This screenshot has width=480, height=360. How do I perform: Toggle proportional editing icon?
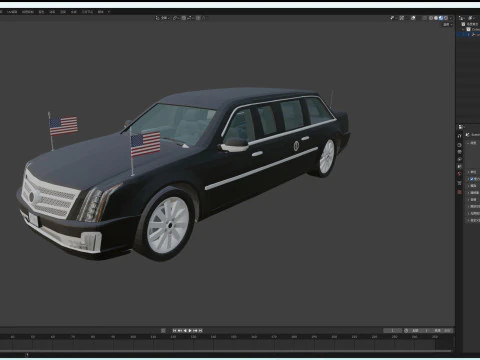pos(198,18)
